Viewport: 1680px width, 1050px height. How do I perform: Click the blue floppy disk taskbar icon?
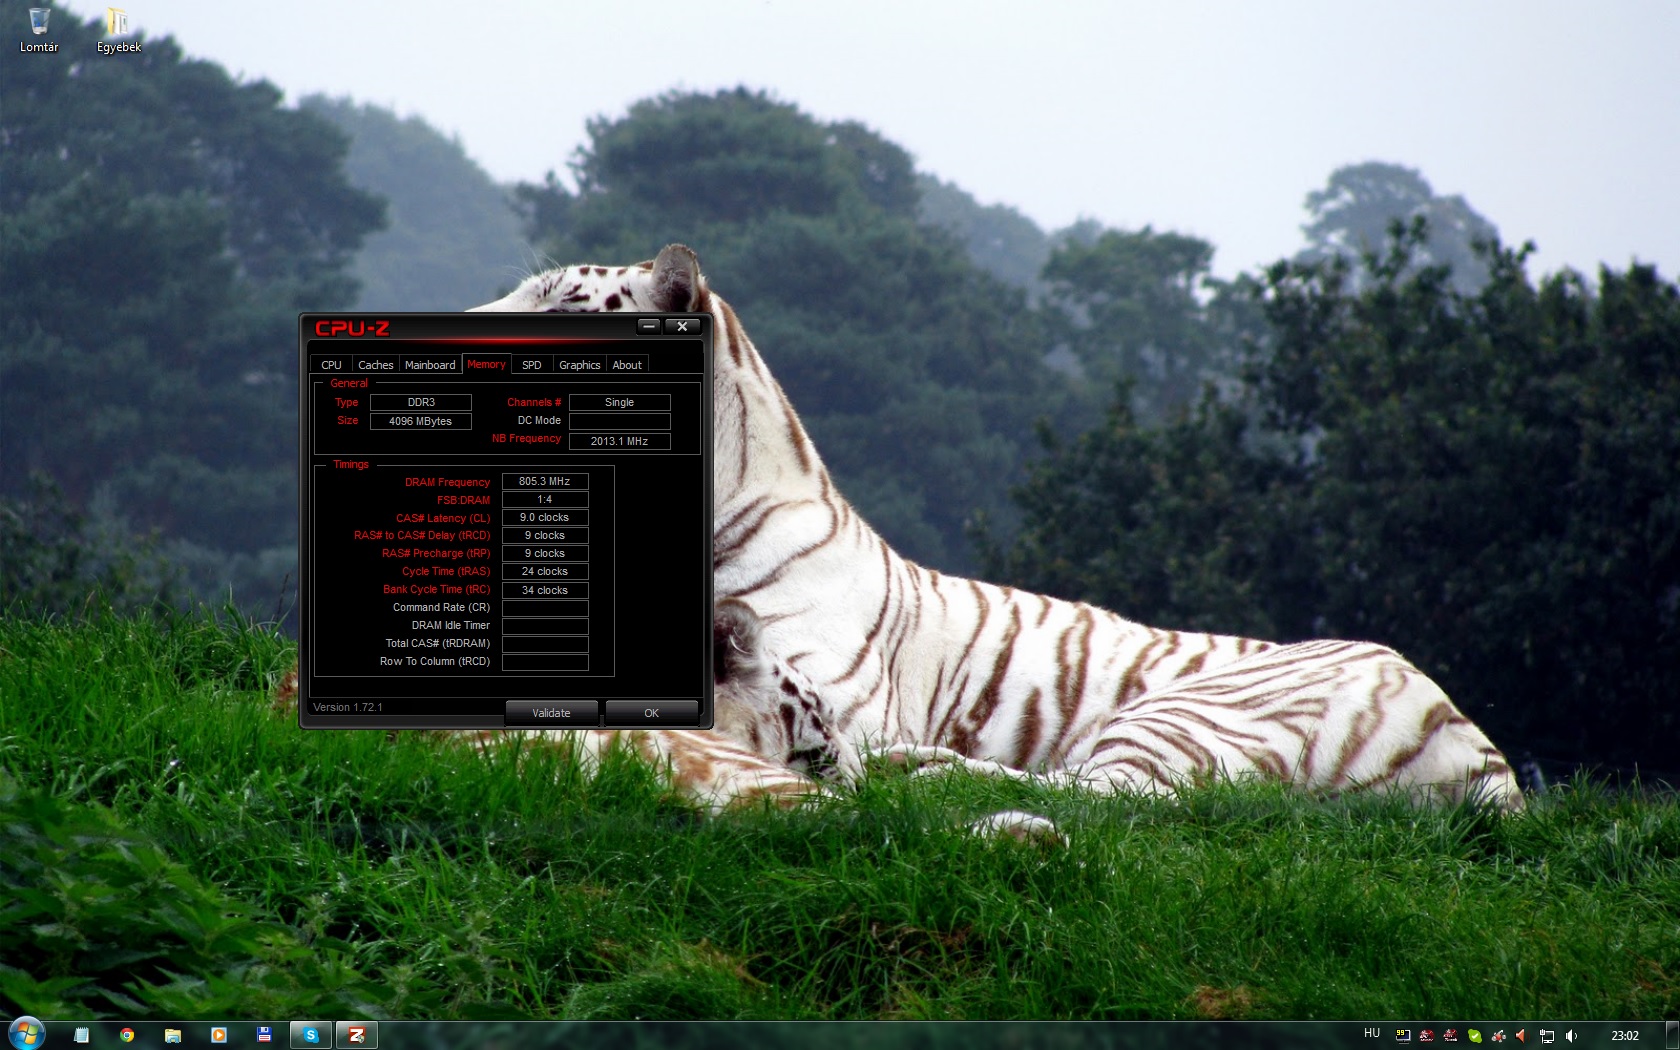click(265, 1035)
